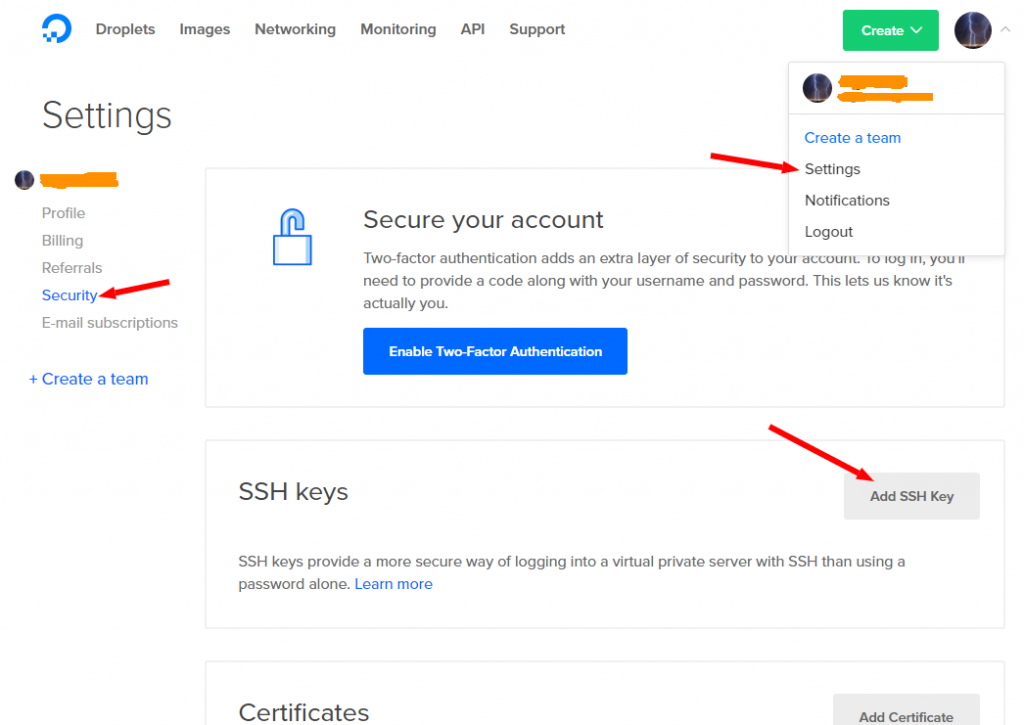The width and height of the screenshot is (1024, 725).
Task: Open the Create dropdown button
Action: (890, 30)
